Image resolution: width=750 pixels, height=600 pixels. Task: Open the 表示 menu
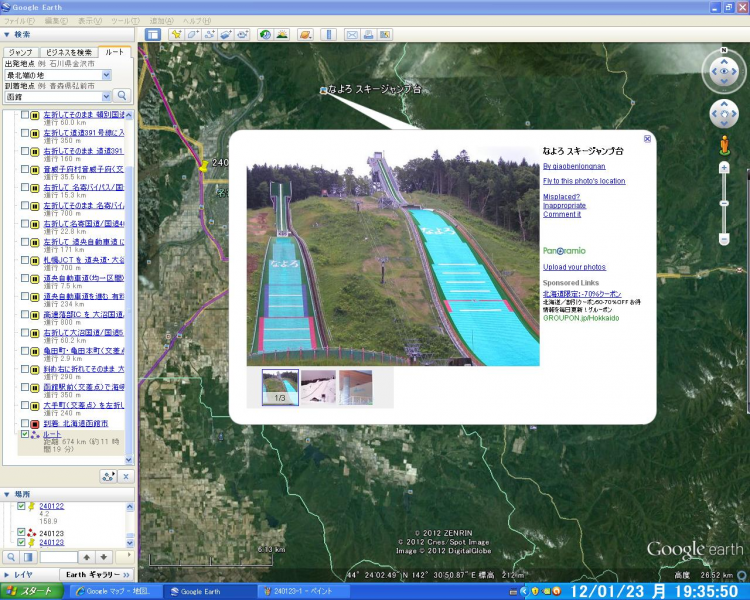(x=90, y=21)
